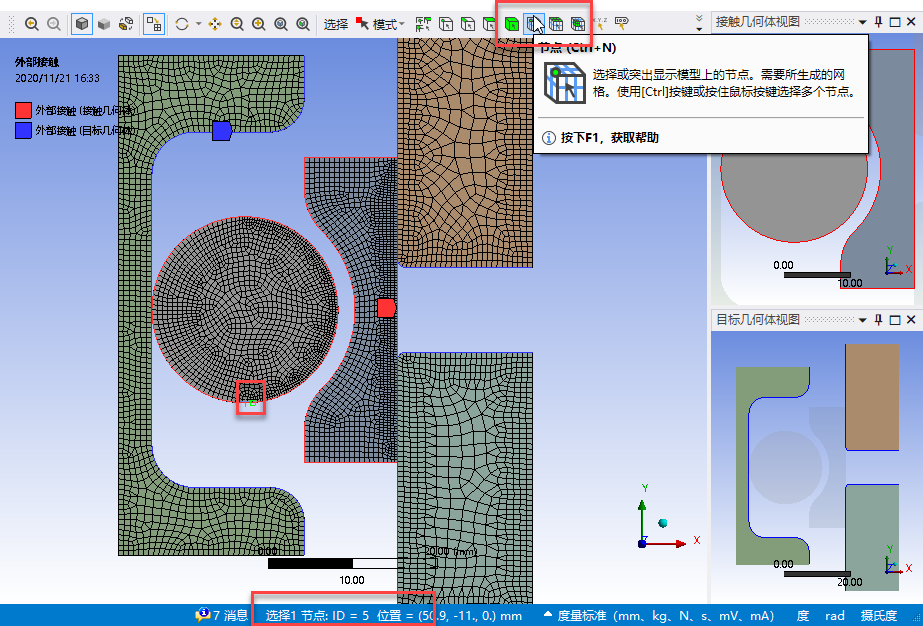Click the 度量标准 (mm, kg, N) unit text

click(x=666, y=616)
